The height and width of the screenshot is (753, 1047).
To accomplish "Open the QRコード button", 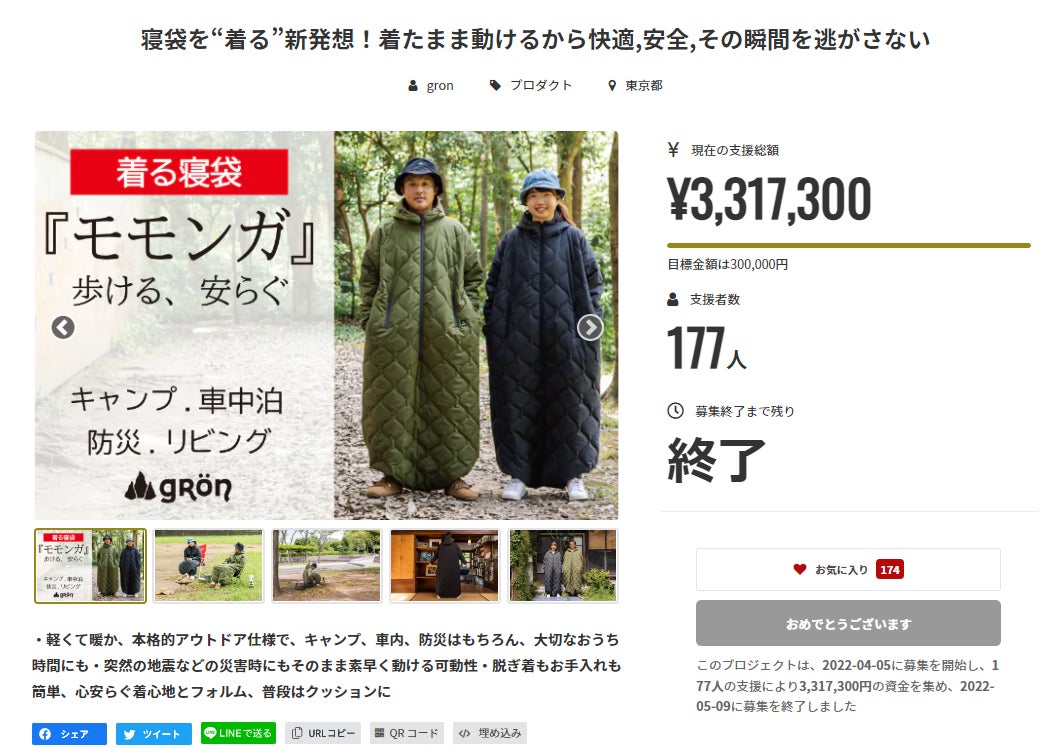I will pos(407,733).
